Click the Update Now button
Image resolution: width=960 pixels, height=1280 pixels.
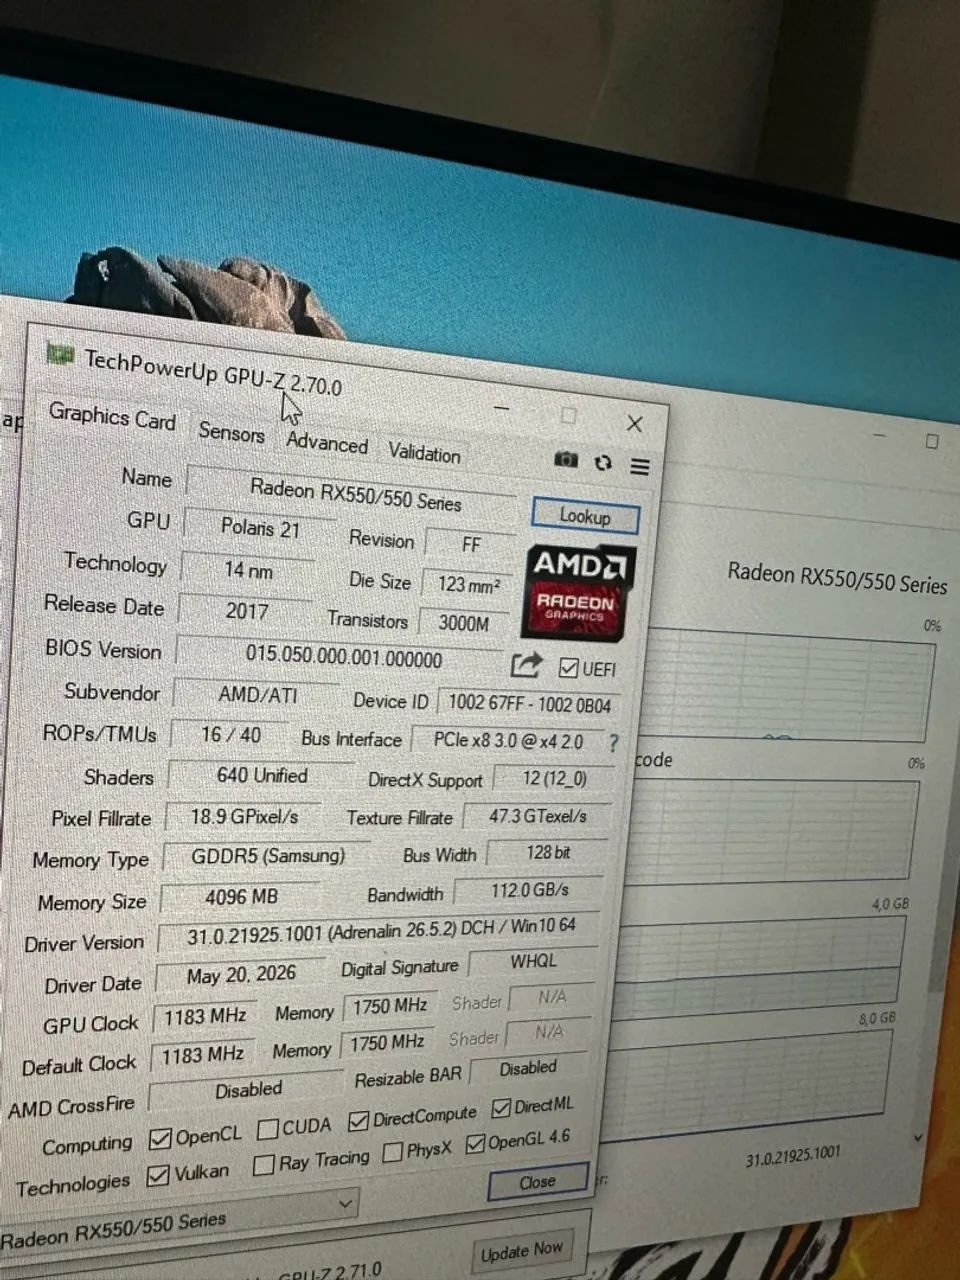(522, 1251)
